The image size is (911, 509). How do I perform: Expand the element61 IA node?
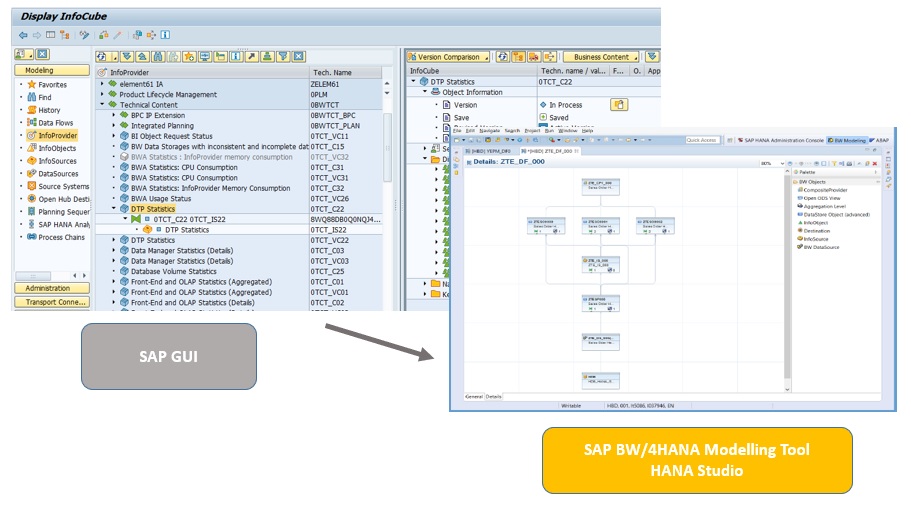[x=103, y=84]
